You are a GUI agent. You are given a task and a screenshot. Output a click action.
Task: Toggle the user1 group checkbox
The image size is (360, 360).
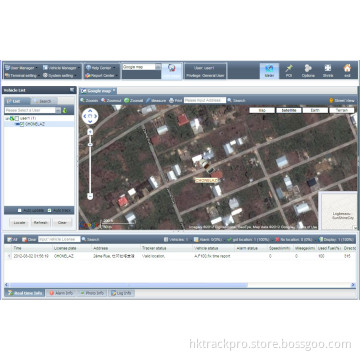pos(17,118)
